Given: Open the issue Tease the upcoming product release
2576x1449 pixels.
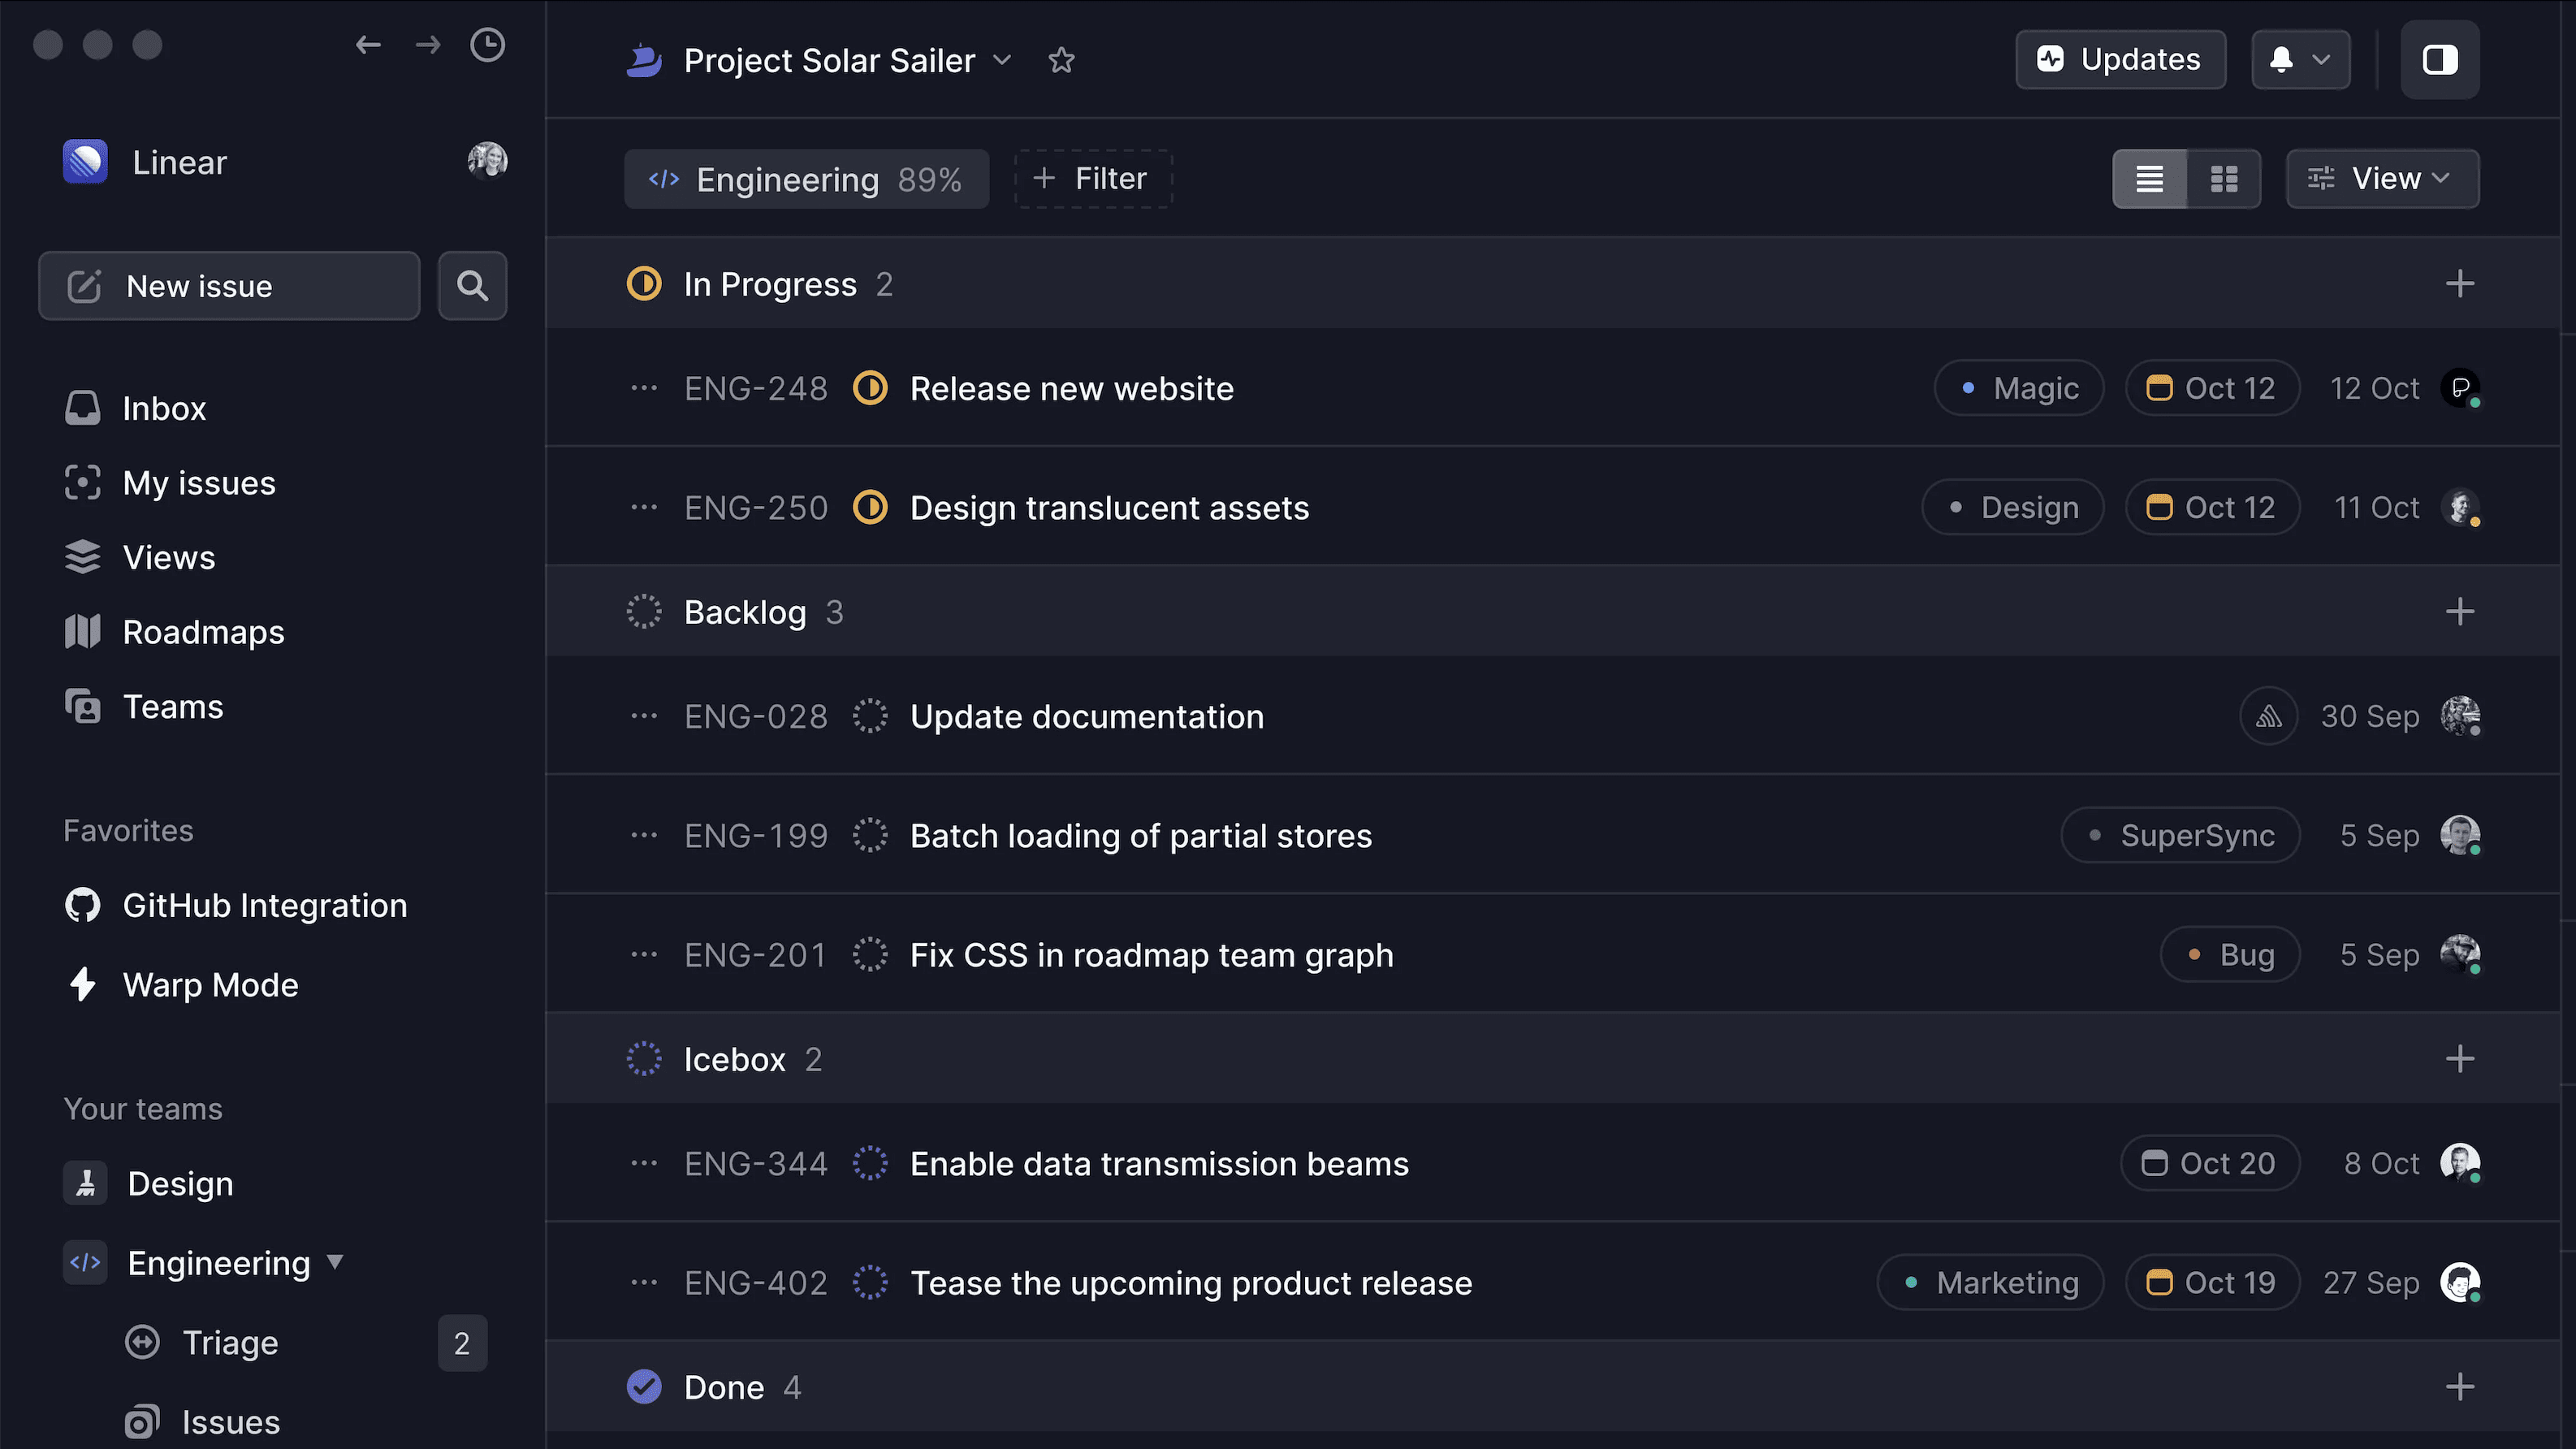Looking at the screenshot, I should 1191,1283.
